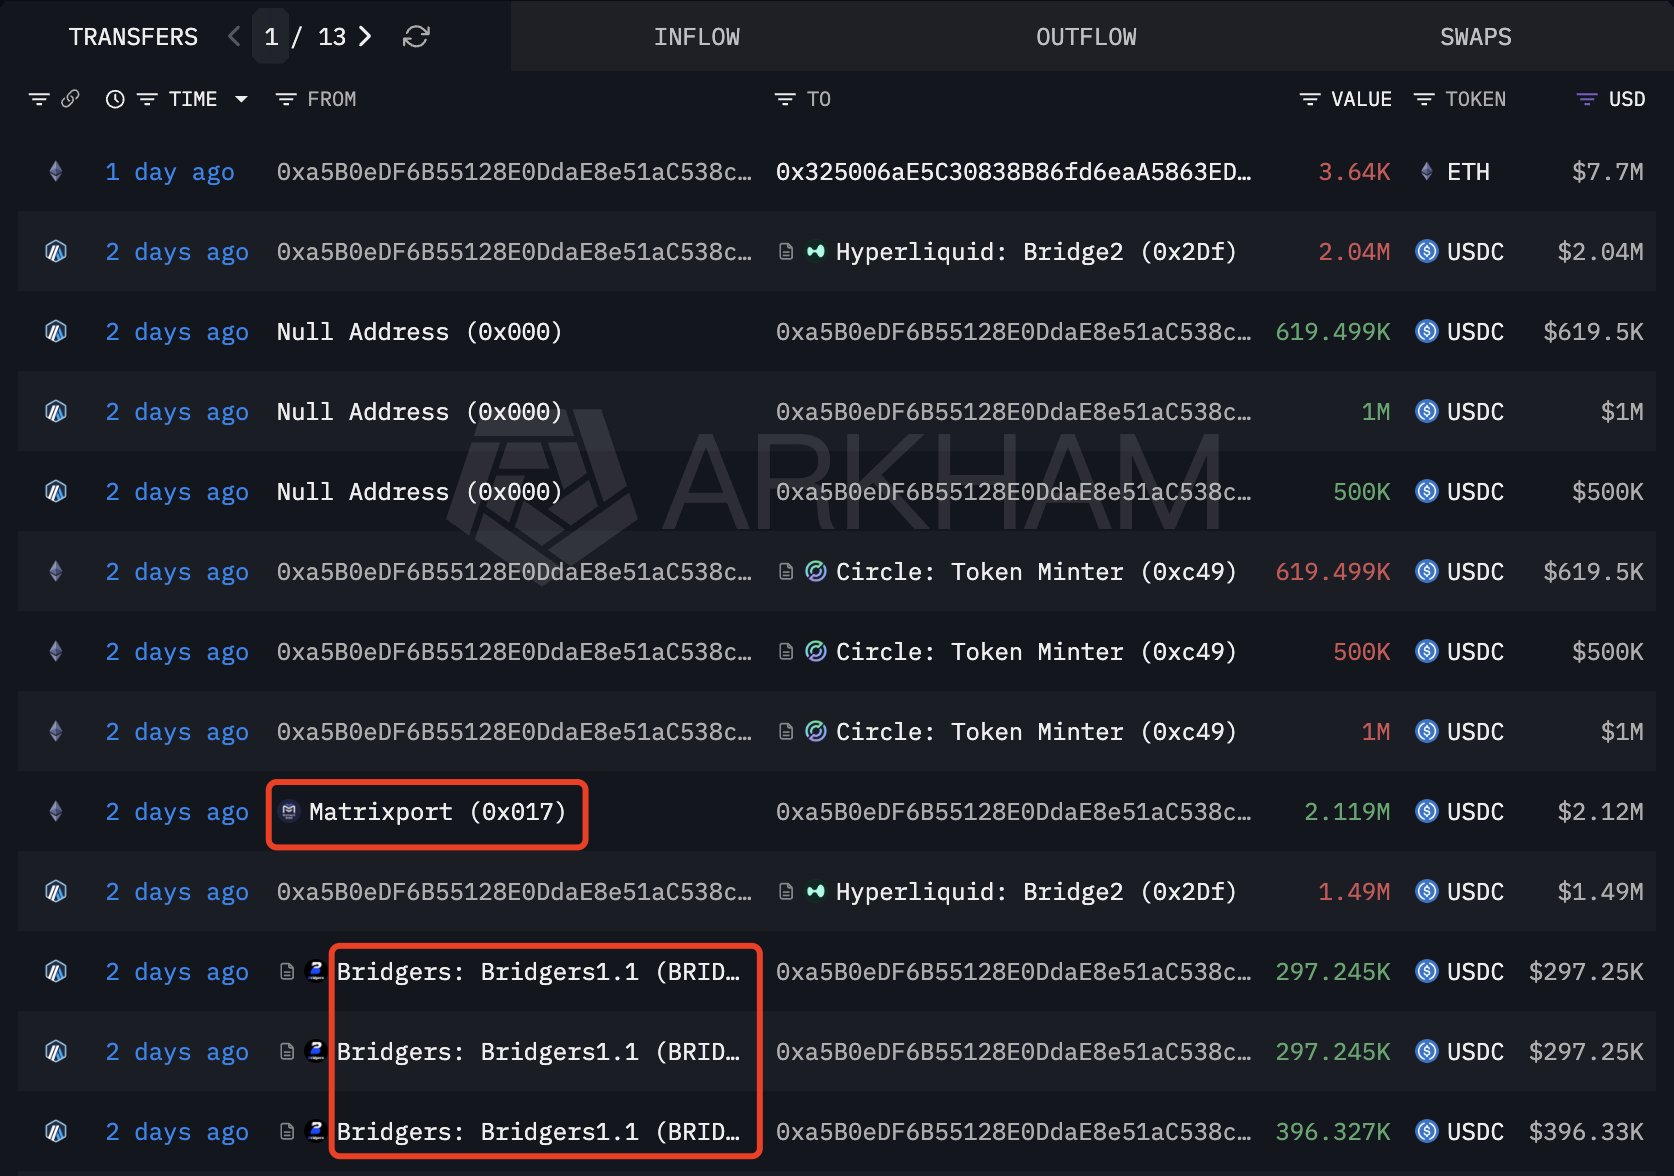
Task: Click the contract icon in the 396.327K row
Action: coord(287,1132)
